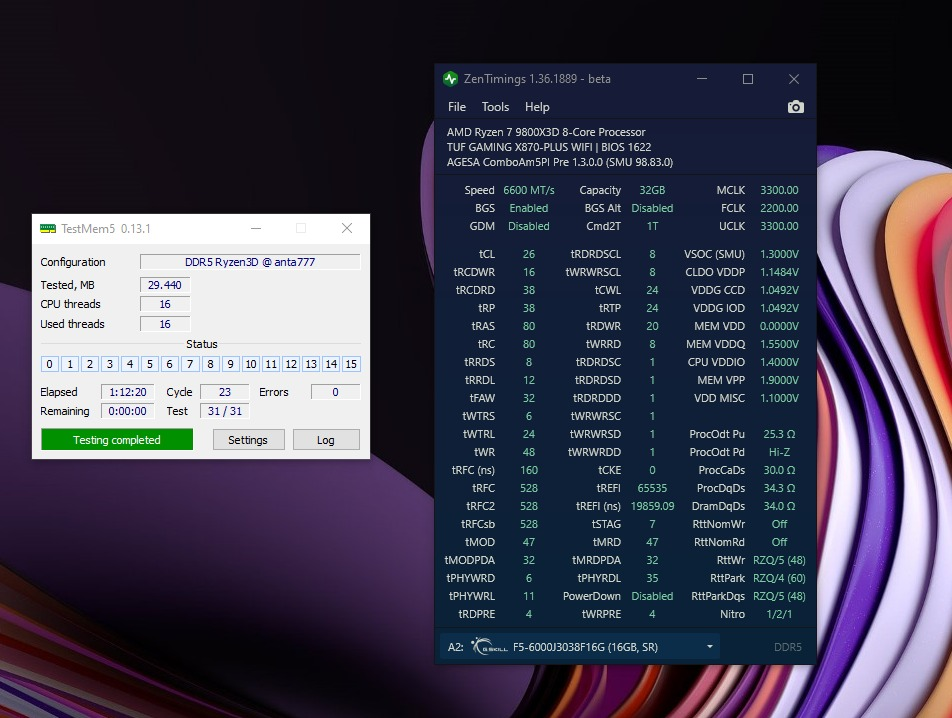Click the tRFC (ns) value 160
The width and height of the screenshot is (952, 718).
point(529,470)
